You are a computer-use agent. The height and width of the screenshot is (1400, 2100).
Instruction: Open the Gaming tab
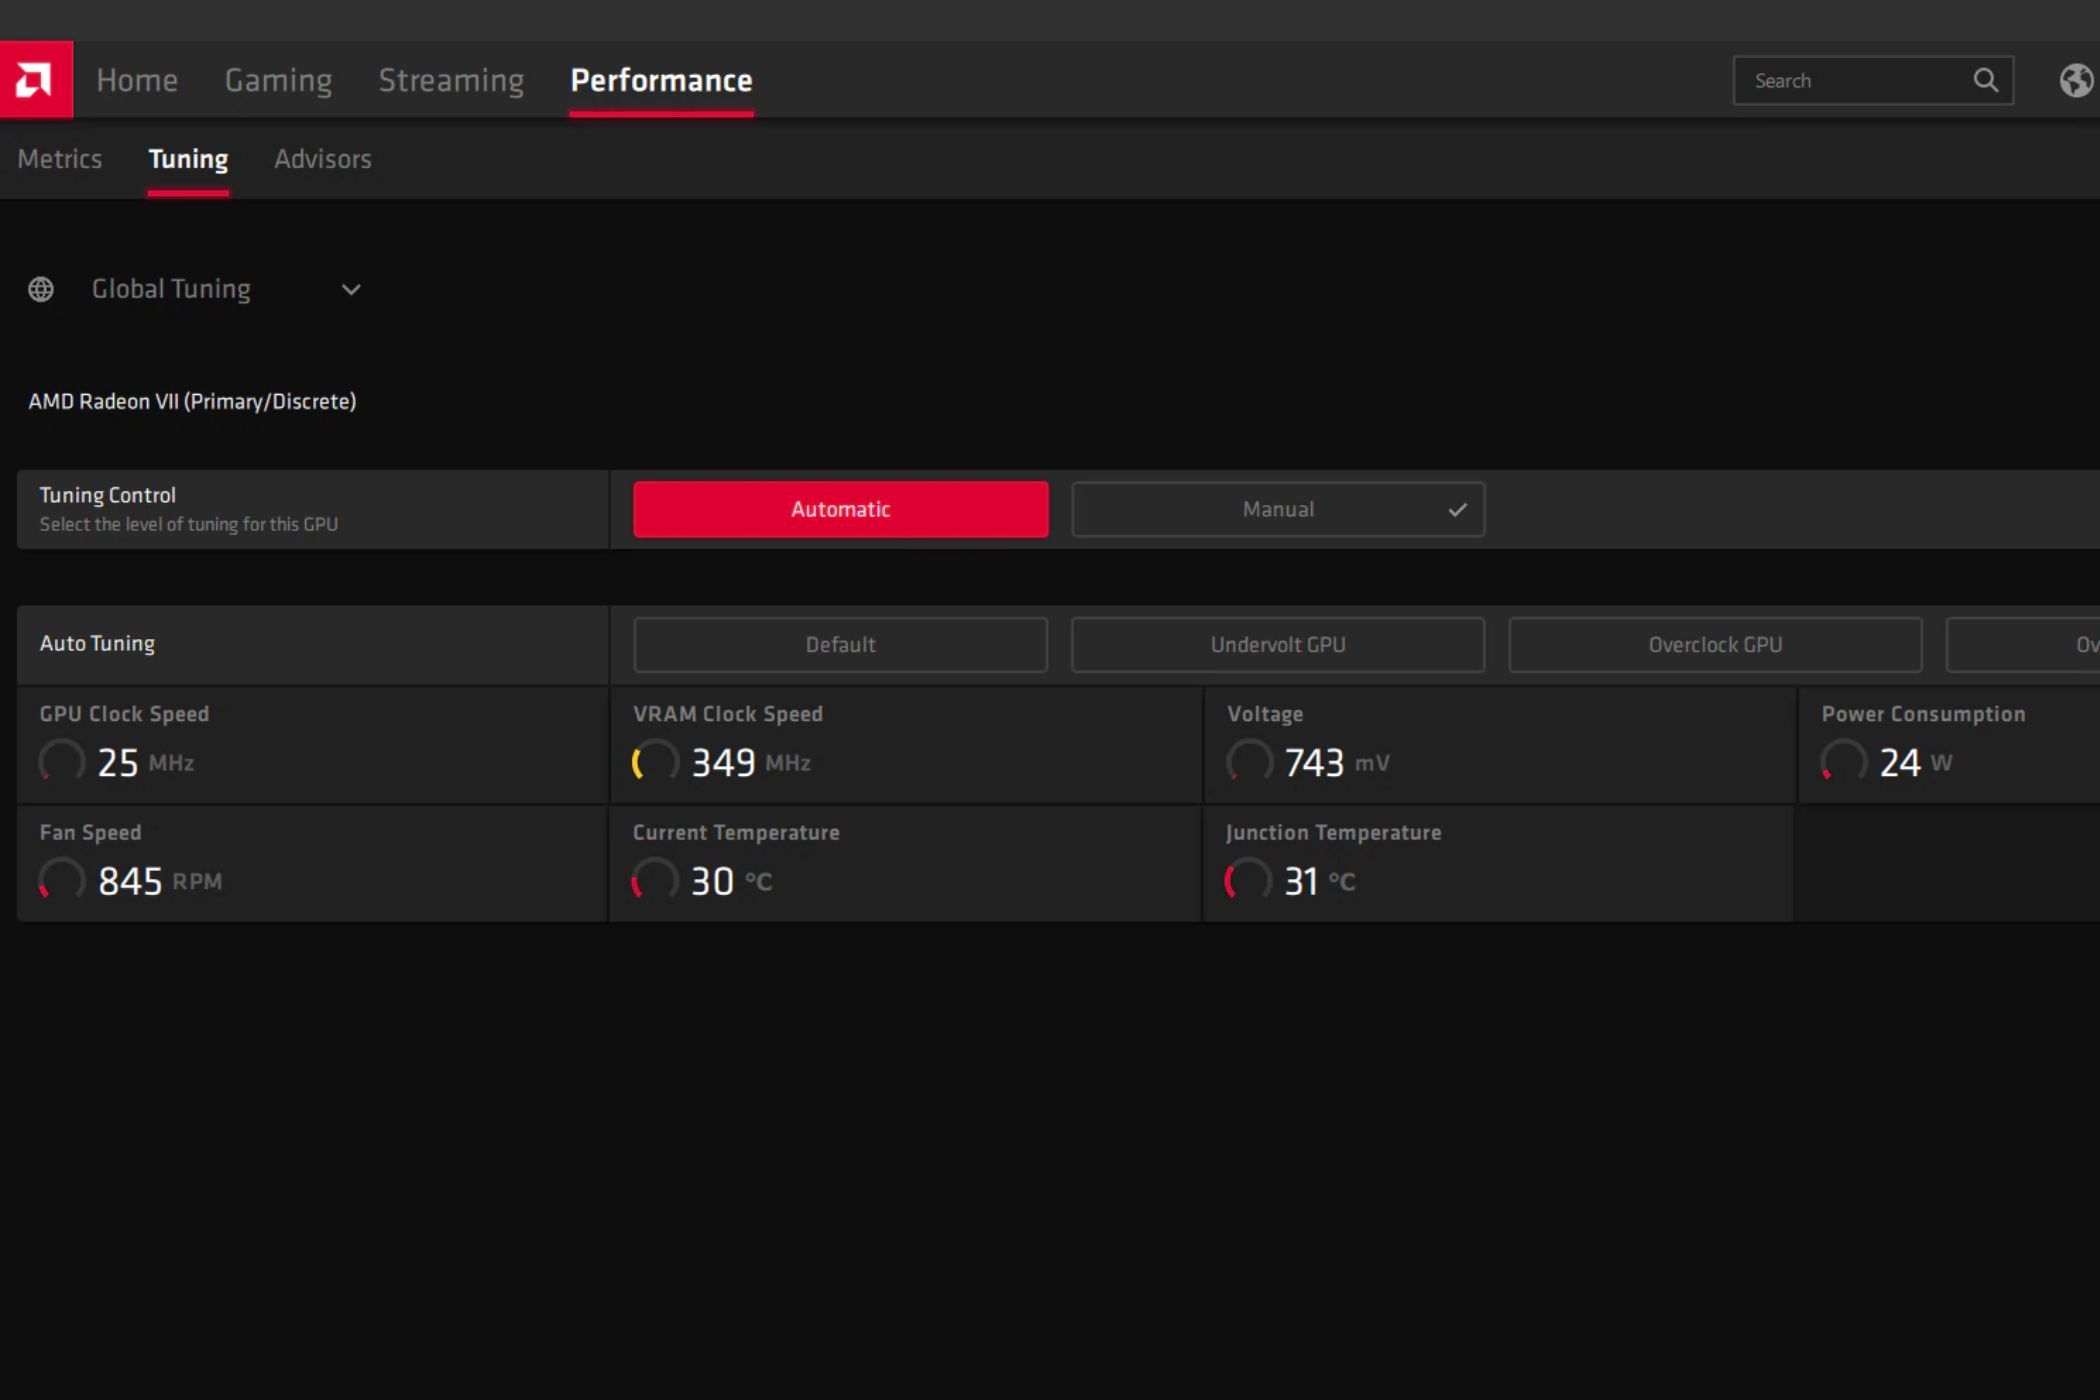click(x=278, y=80)
